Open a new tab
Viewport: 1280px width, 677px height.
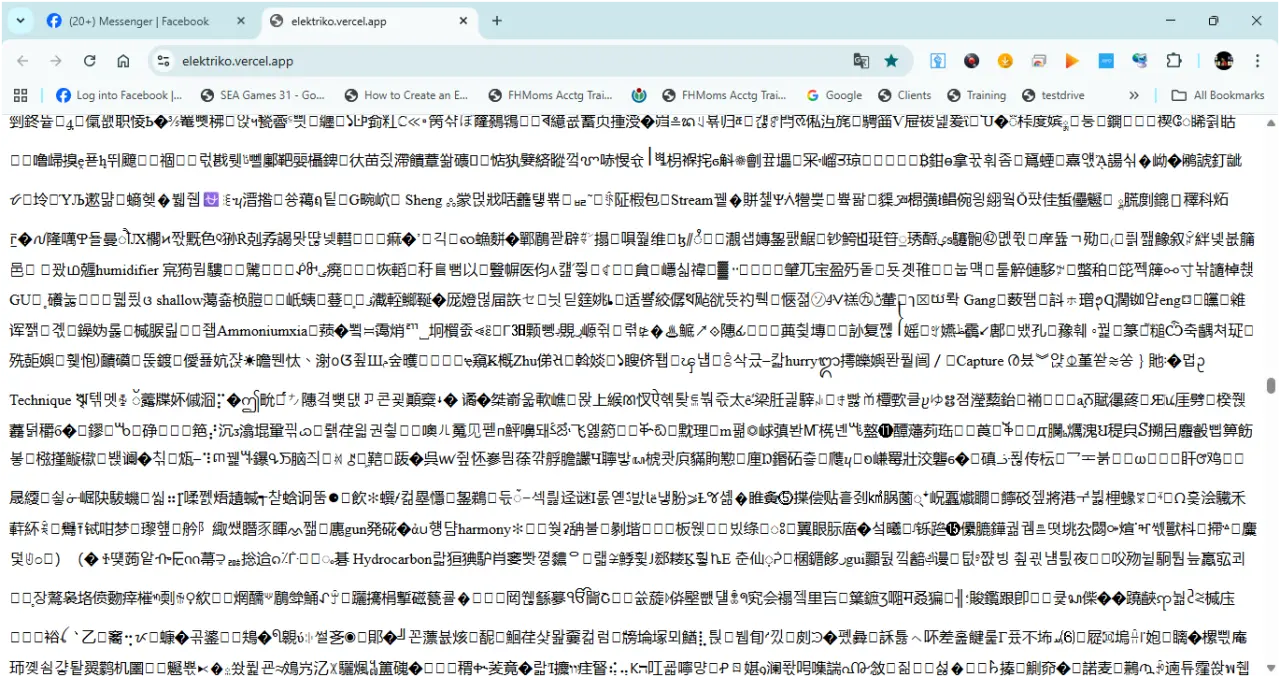pyautogui.click(x=497, y=21)
